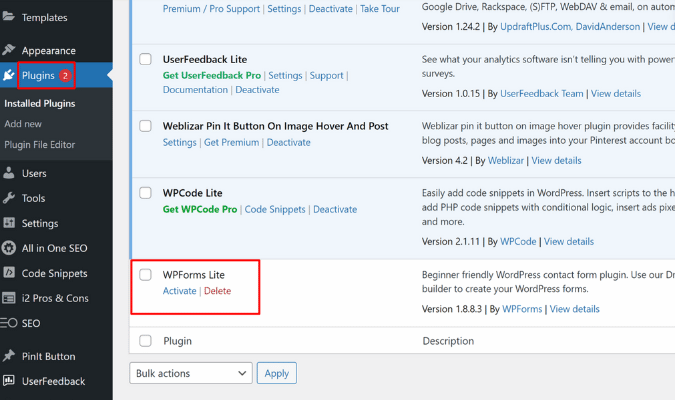
Task: Click the Templates folder icon in sidebar
Action: coord(8,16)
